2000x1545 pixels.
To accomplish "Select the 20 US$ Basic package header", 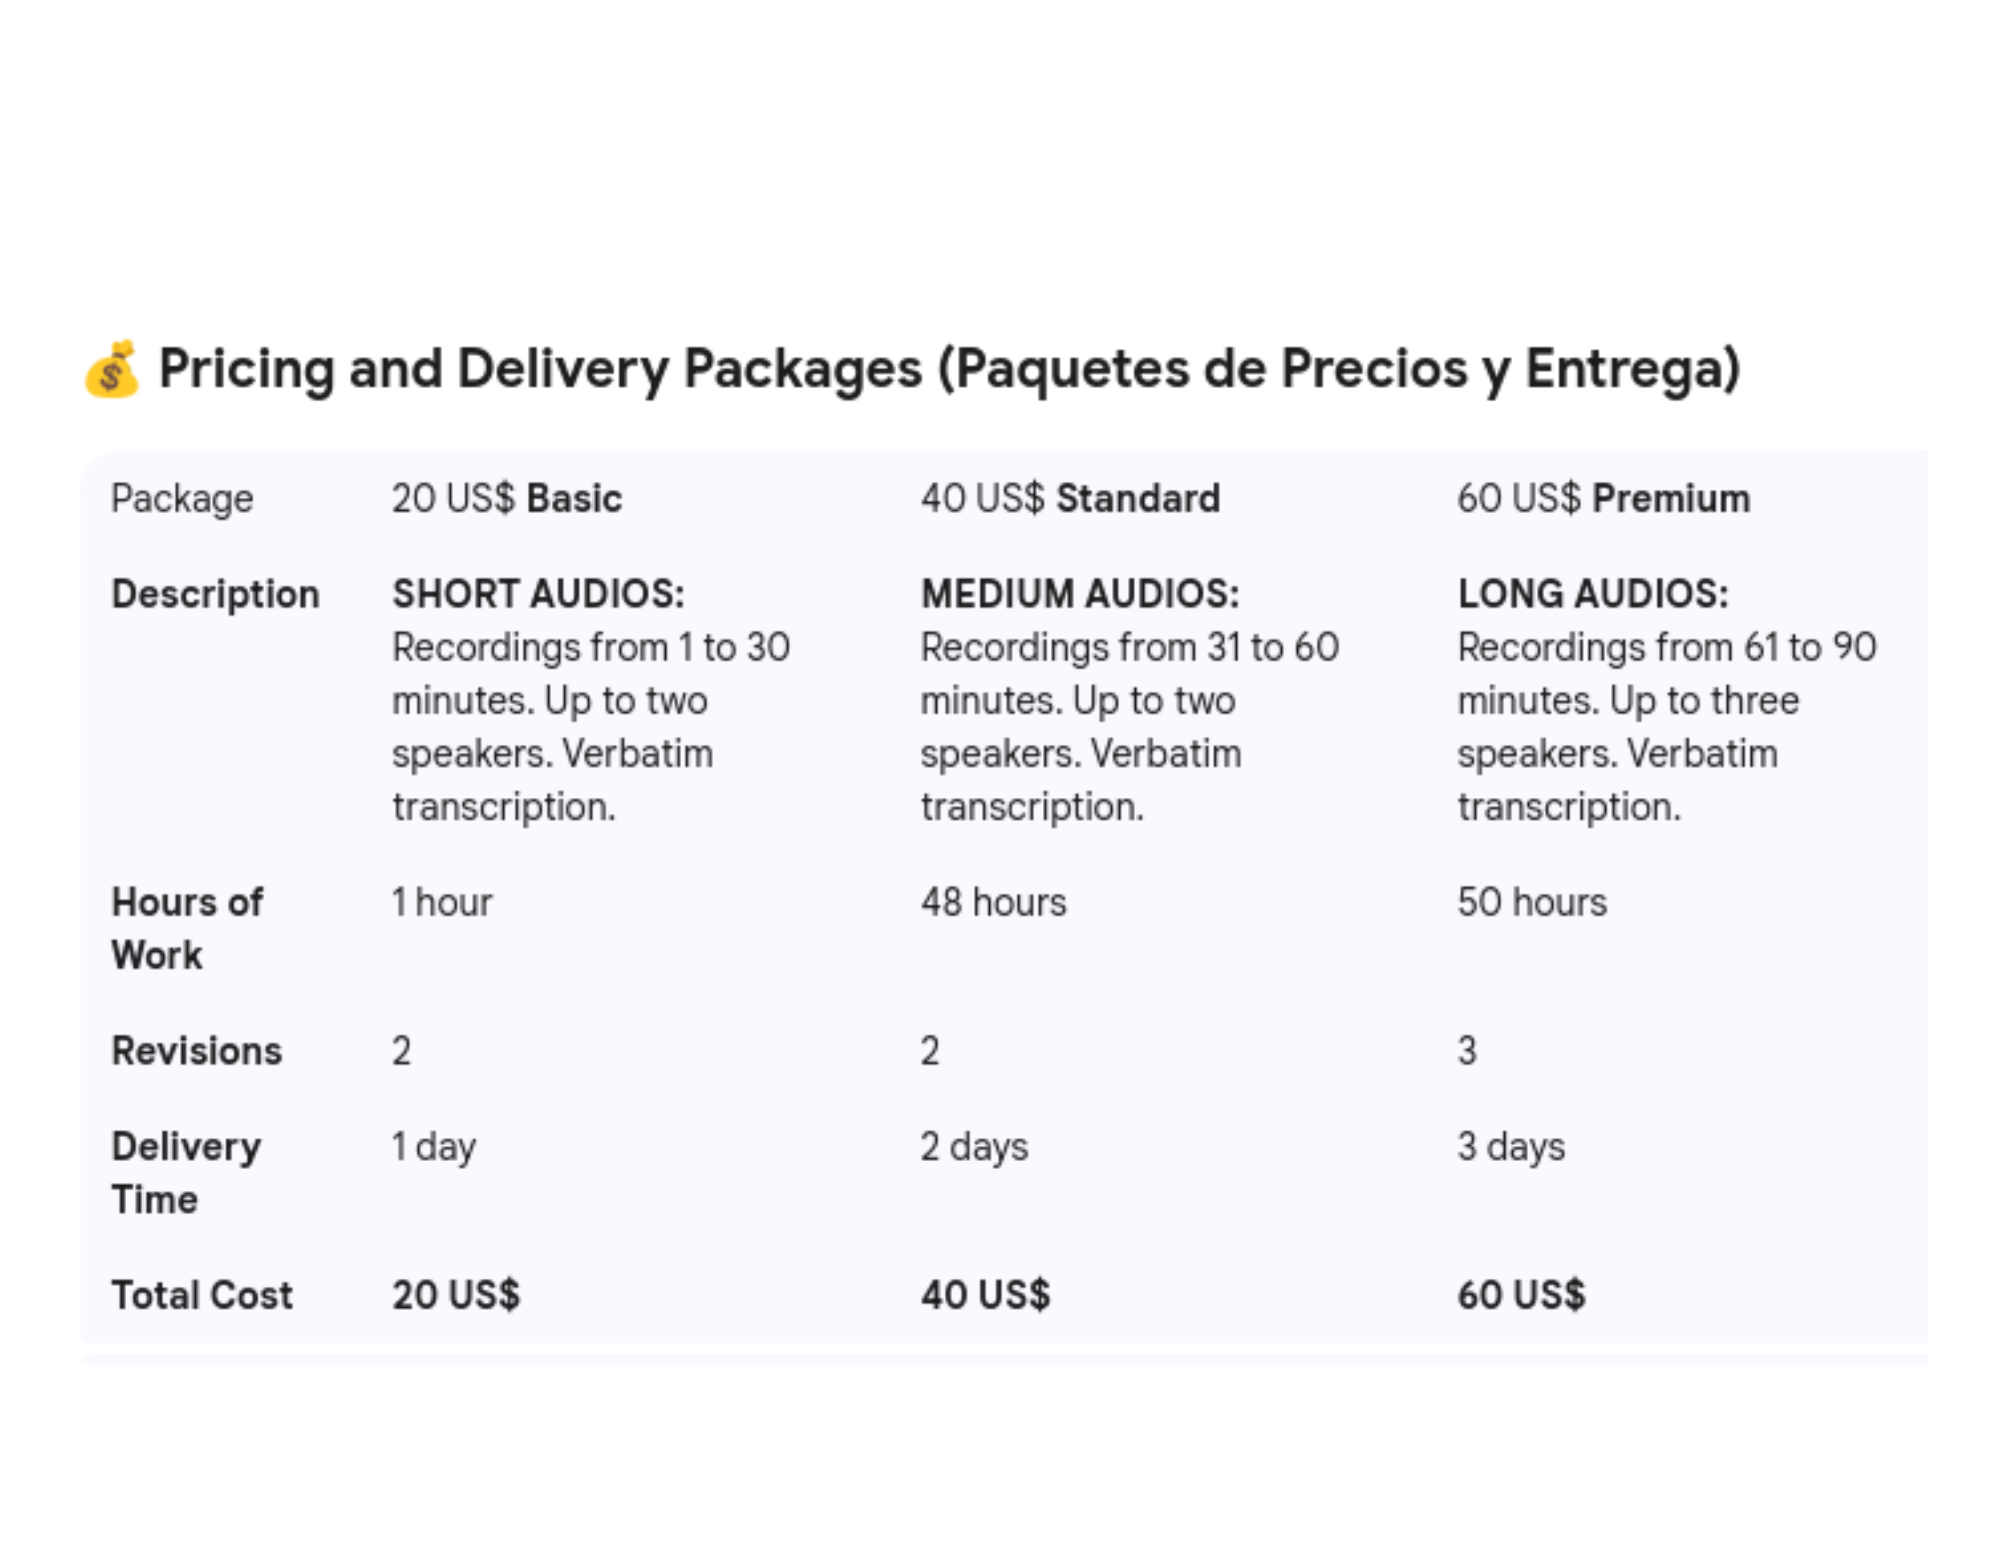I will point(506,498).
